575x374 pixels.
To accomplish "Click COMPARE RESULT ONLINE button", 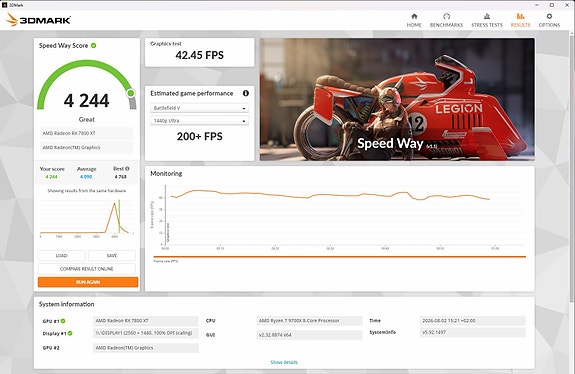I will [87, 269].
